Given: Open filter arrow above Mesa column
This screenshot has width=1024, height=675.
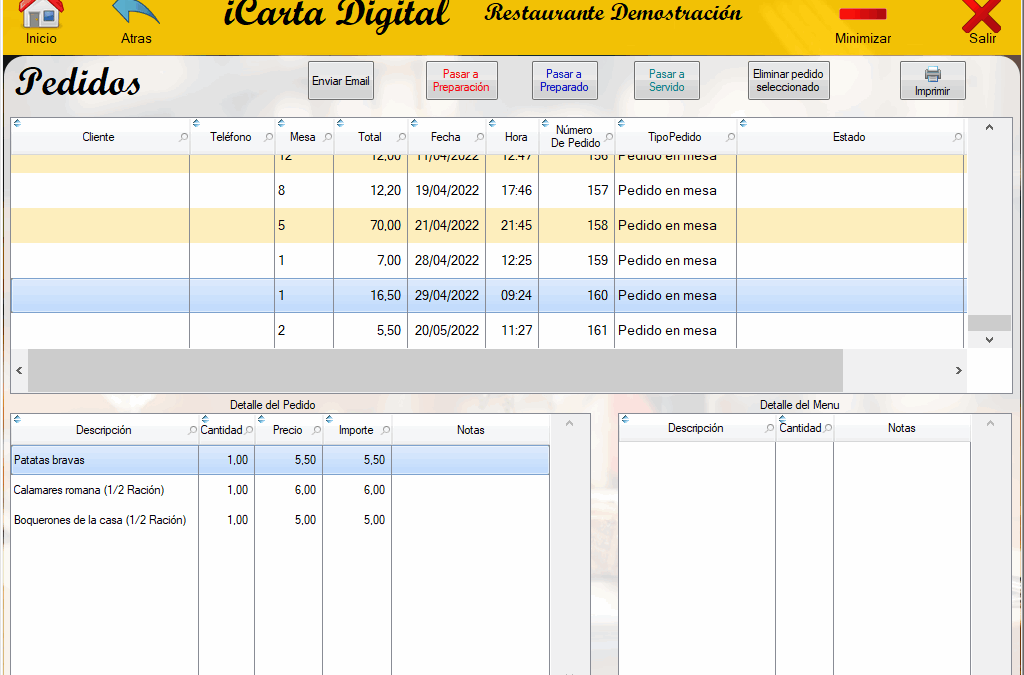Looking at the screenshot, I should tap(281, 123).
